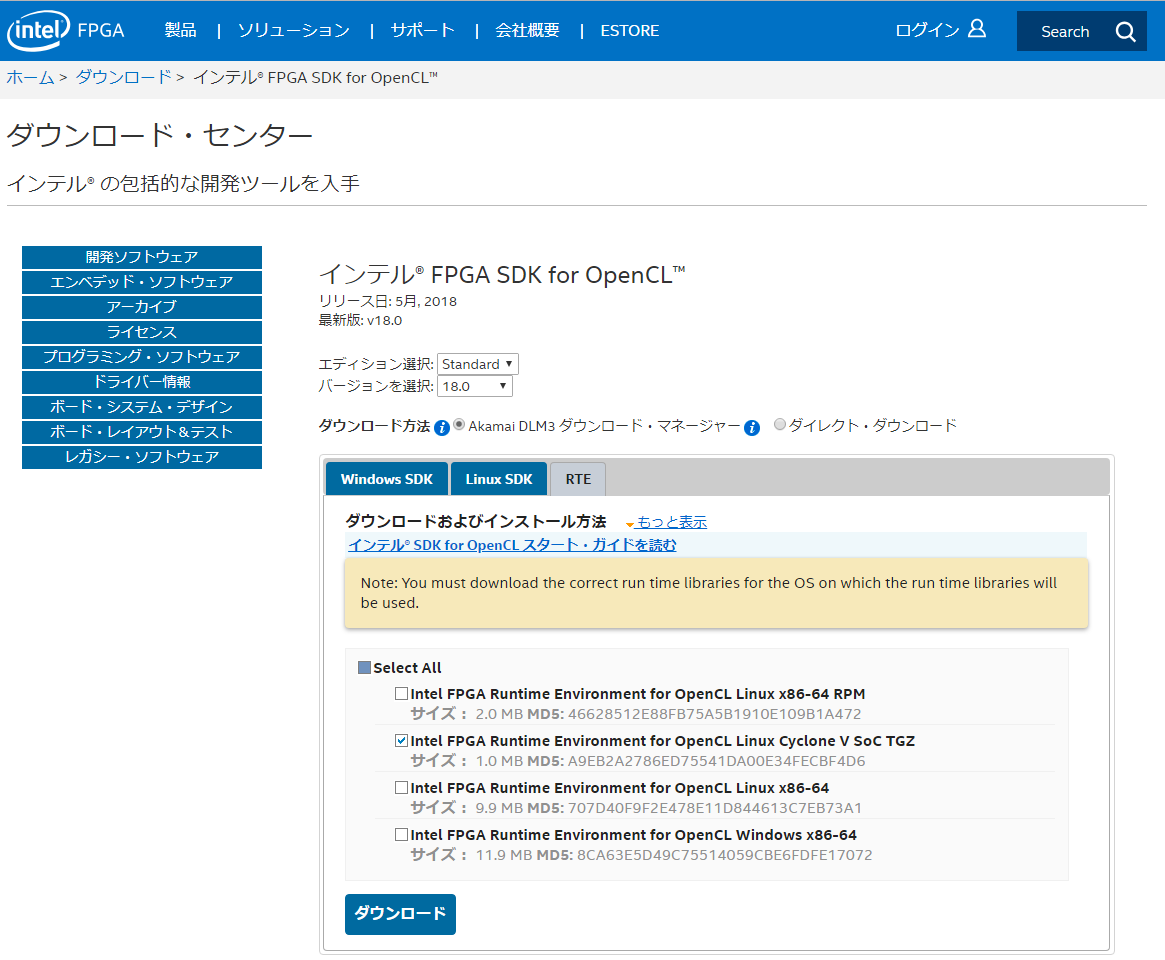Open the Standard edition dropdown
The width and height of the screenshot is (1165, 960).
pos(478,364)
